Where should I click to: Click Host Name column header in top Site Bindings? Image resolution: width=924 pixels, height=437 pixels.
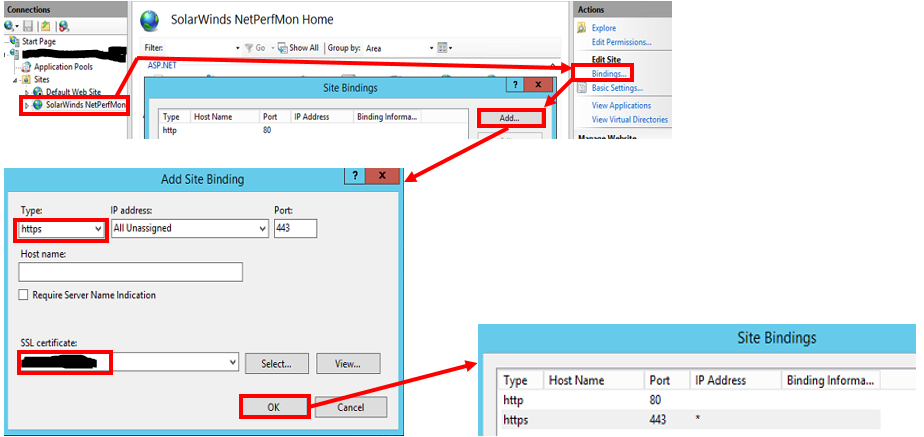tap(225, 117)
